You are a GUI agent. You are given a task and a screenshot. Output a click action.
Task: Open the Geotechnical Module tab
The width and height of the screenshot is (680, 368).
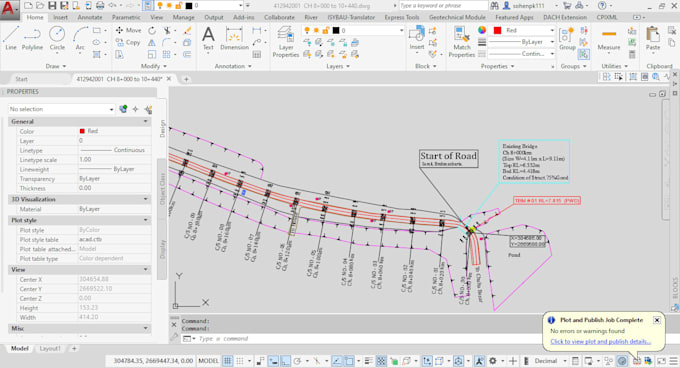click(457, 17)
